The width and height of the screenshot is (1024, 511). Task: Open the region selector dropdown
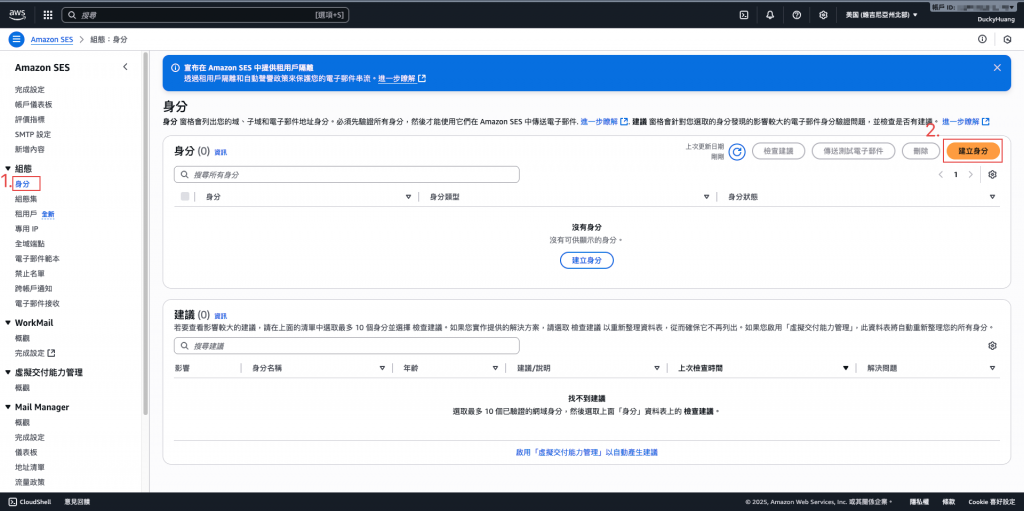coord(882,14)
